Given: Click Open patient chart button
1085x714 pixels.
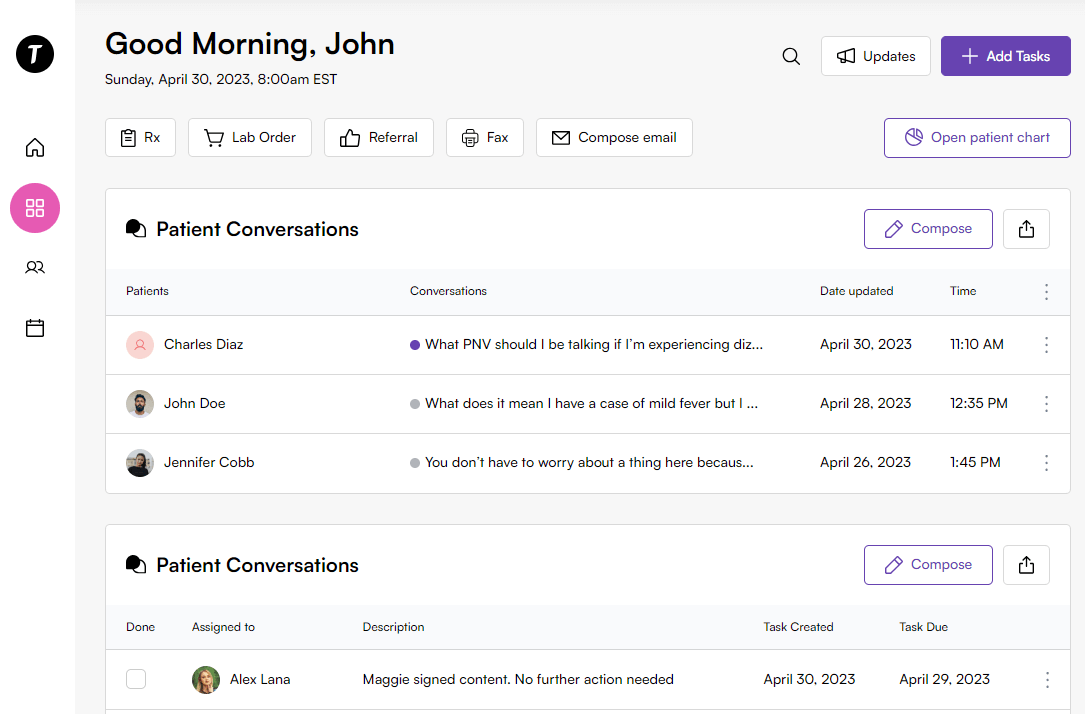Looking at the screenshot, I should click(977, 138).
